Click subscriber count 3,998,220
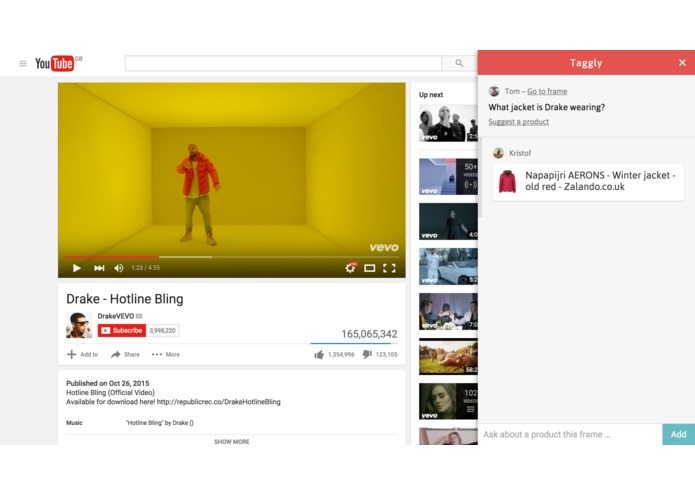Image resolution: width=695 pixels, height=494 pixels. (163, 331)
